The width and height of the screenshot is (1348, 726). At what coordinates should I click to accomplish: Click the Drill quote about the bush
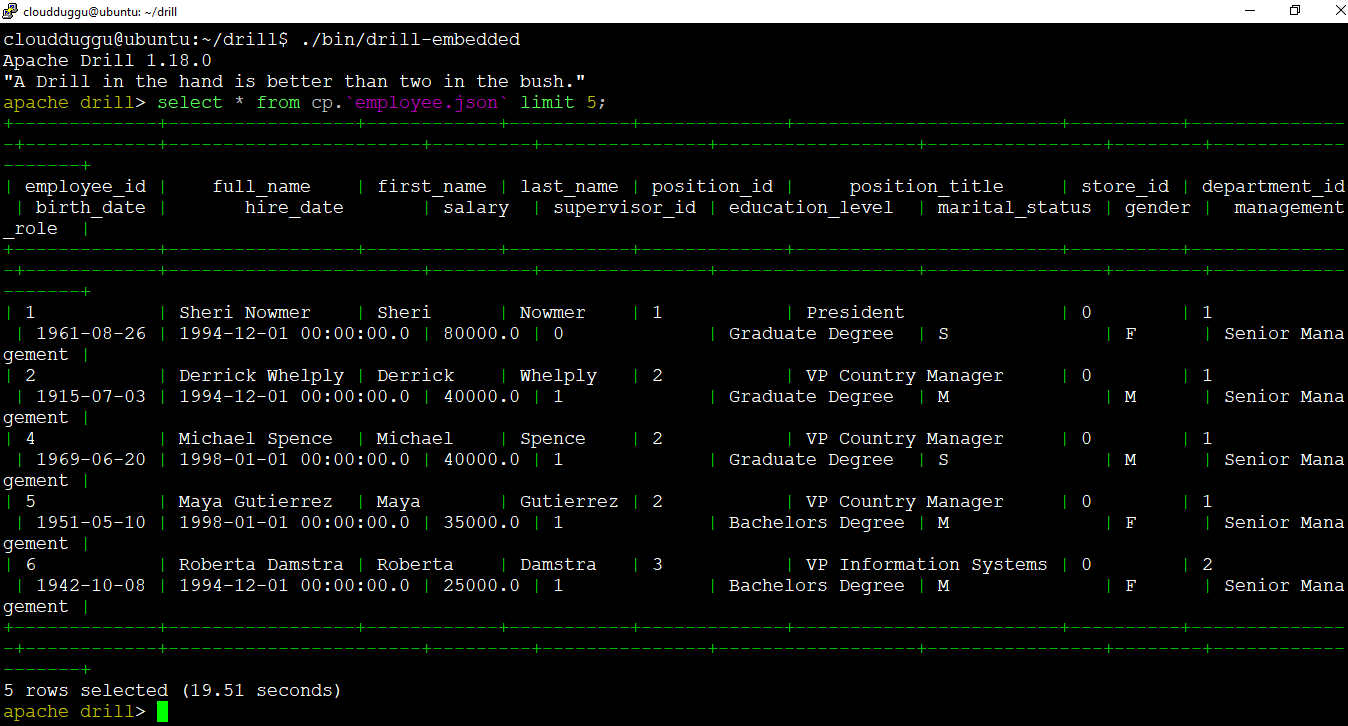coord(294,82)
